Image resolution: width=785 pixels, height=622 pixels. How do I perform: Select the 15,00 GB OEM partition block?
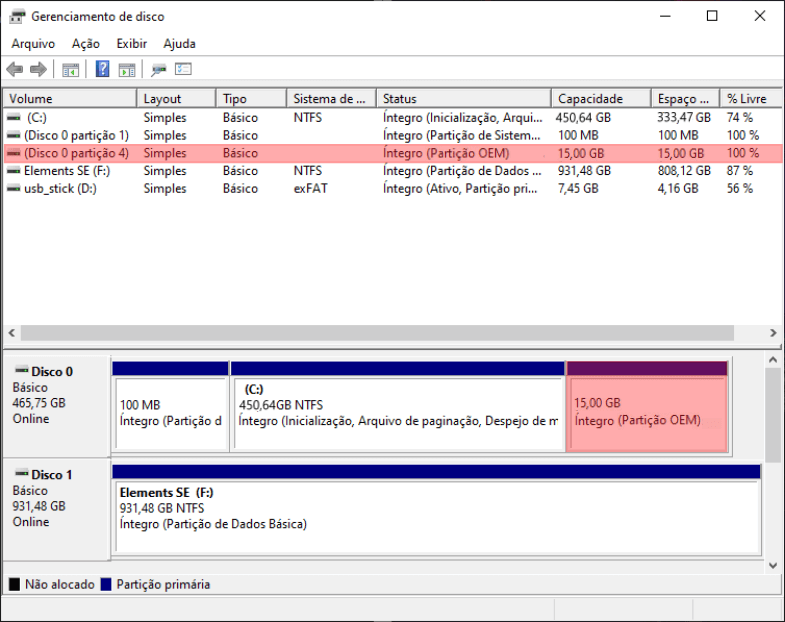pos(646,412)
